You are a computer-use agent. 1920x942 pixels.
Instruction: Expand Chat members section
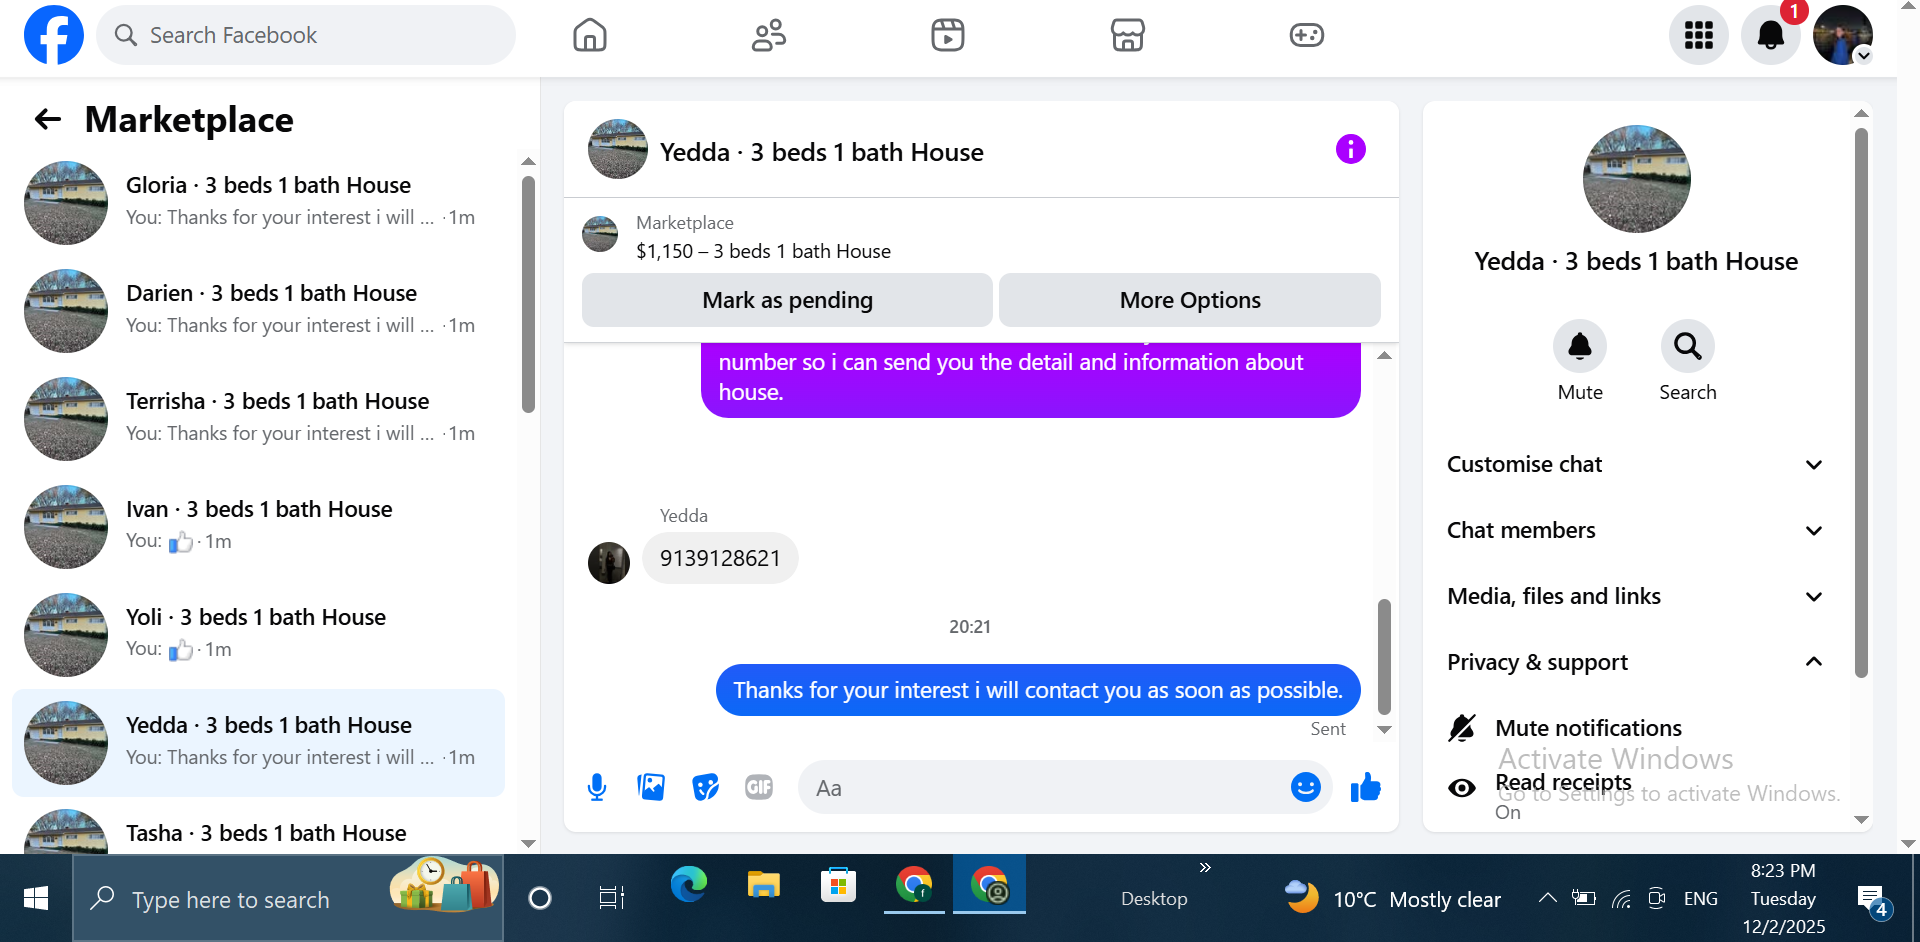tap(1636, 530)
